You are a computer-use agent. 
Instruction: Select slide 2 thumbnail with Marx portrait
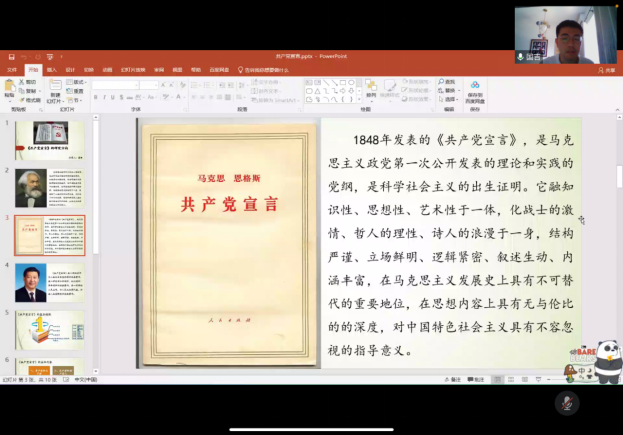point(50,188)
